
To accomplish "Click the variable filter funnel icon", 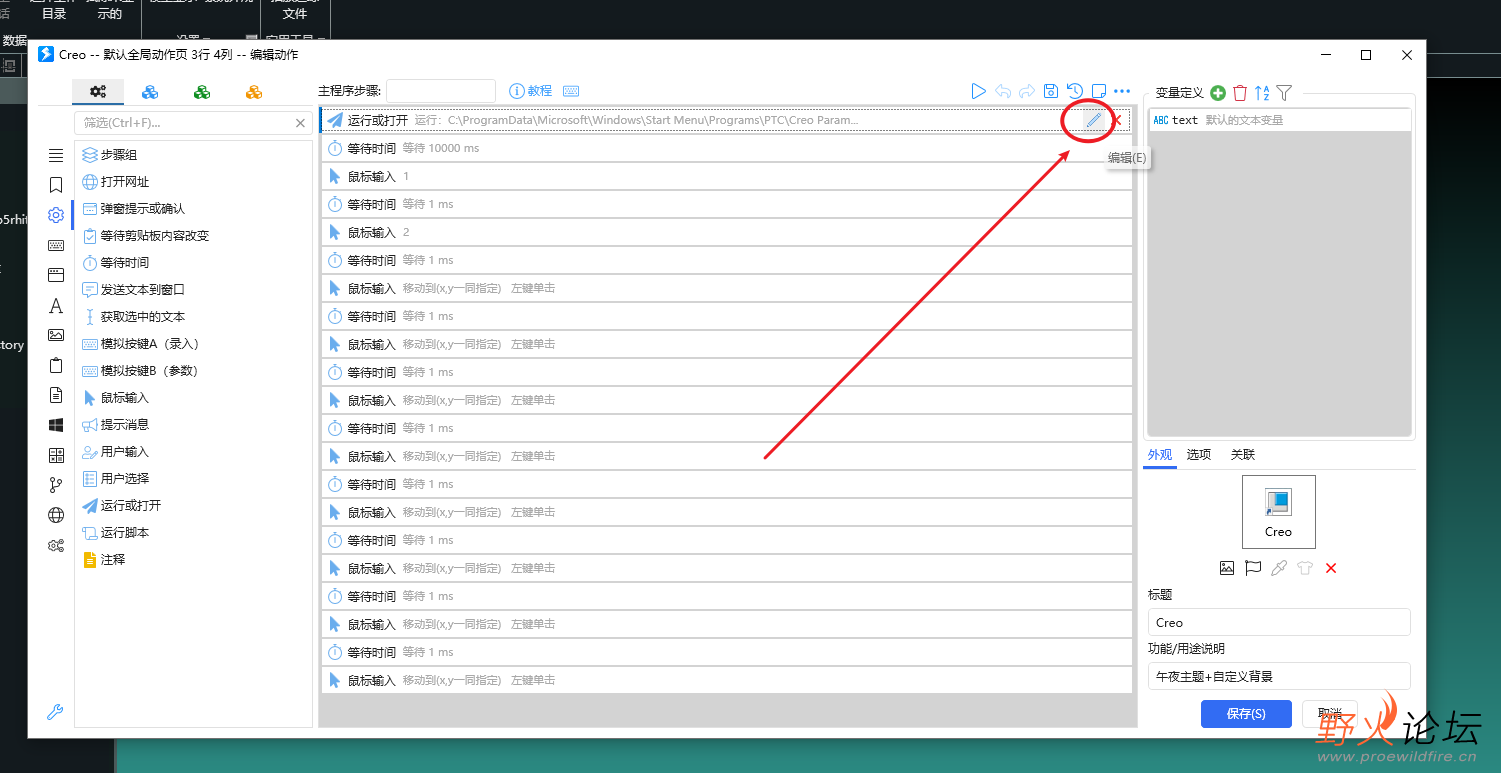I will [x=1285, y=93].
